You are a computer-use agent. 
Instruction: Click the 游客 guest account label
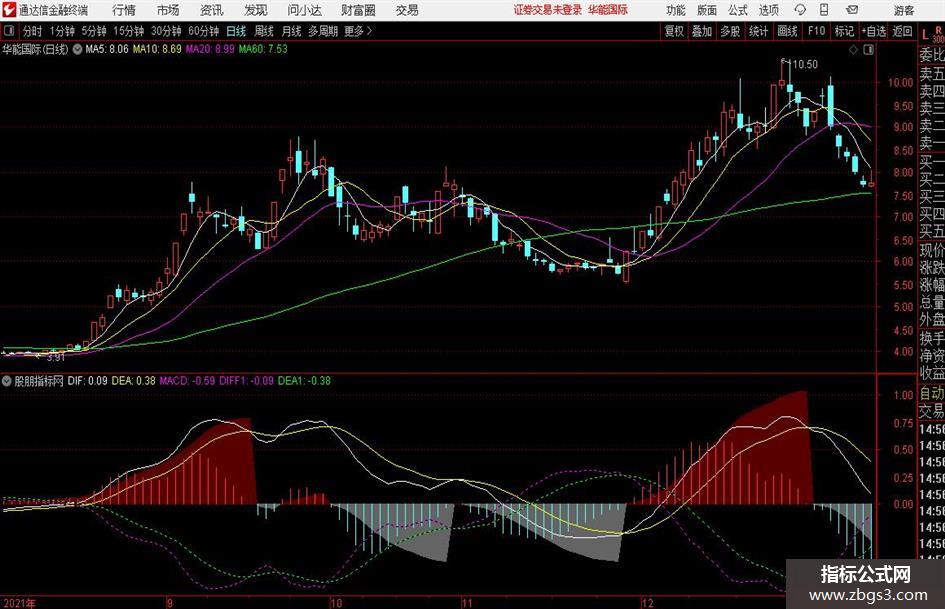pyautogui.click(x=903, y=10)
